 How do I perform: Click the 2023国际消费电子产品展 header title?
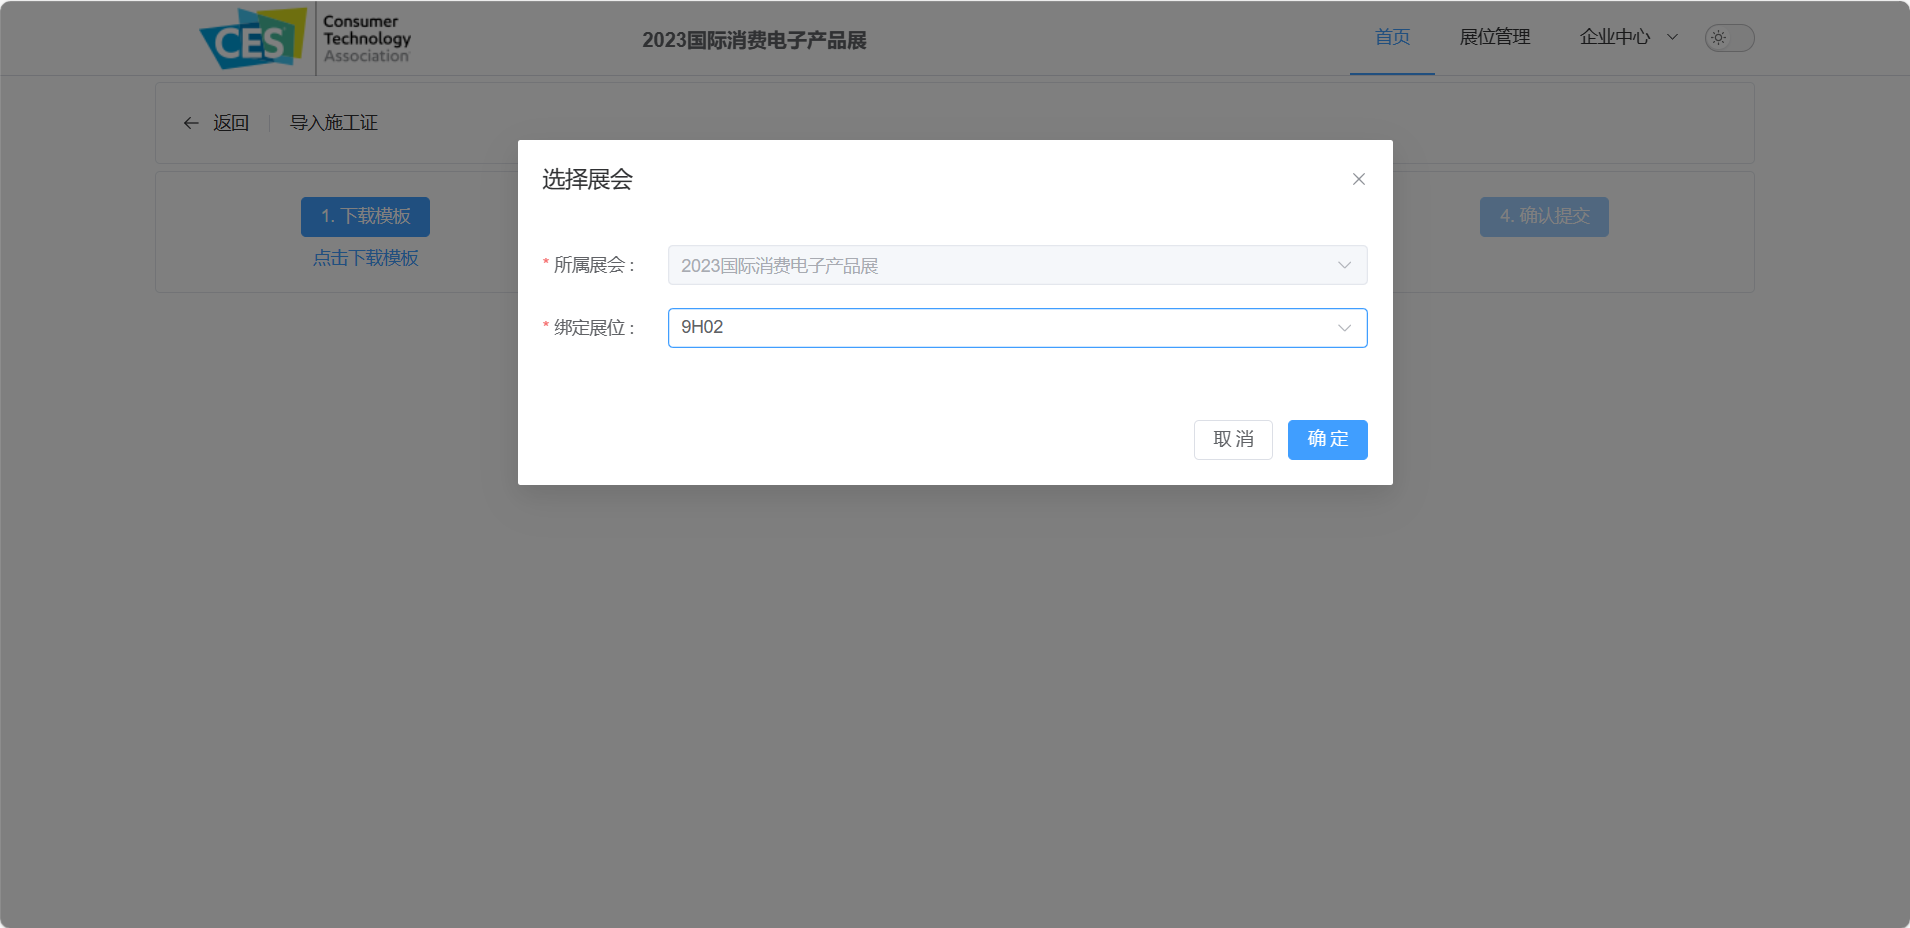[x=754, y=40]
